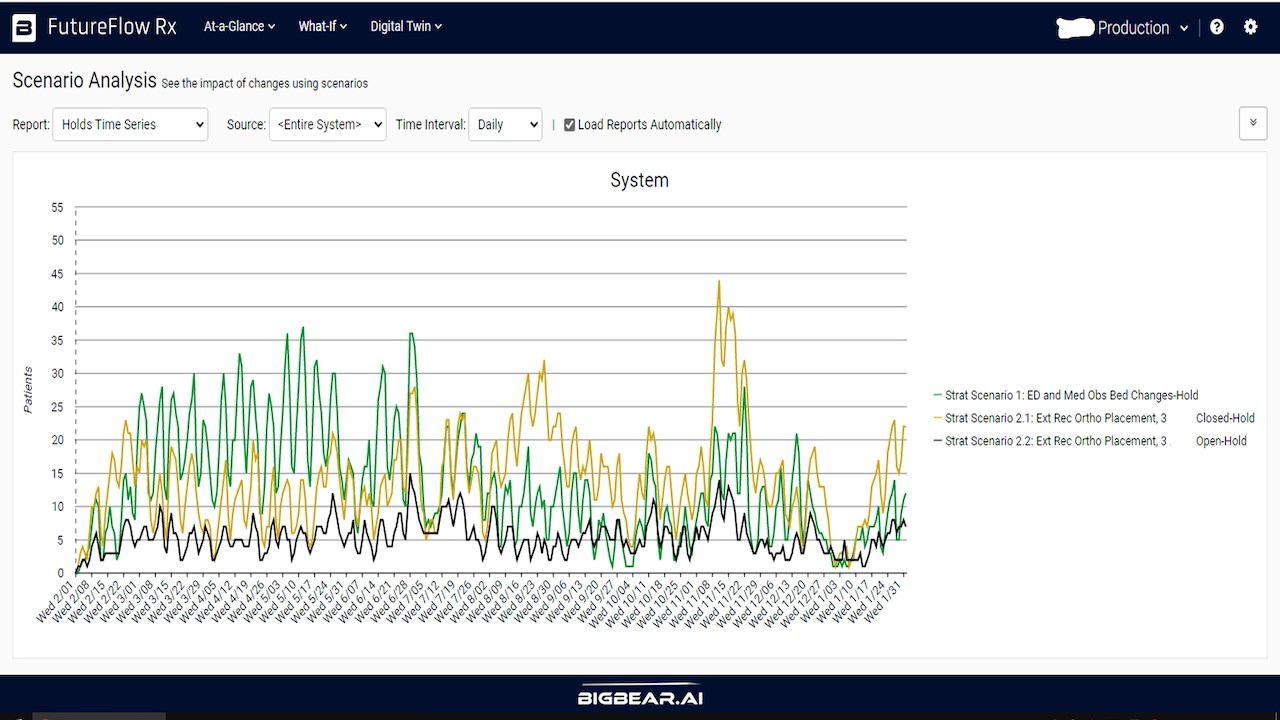
Task: Click the green swatch for Strat Scenario 1
Action: pyautogui.click(x=938, y=395)
